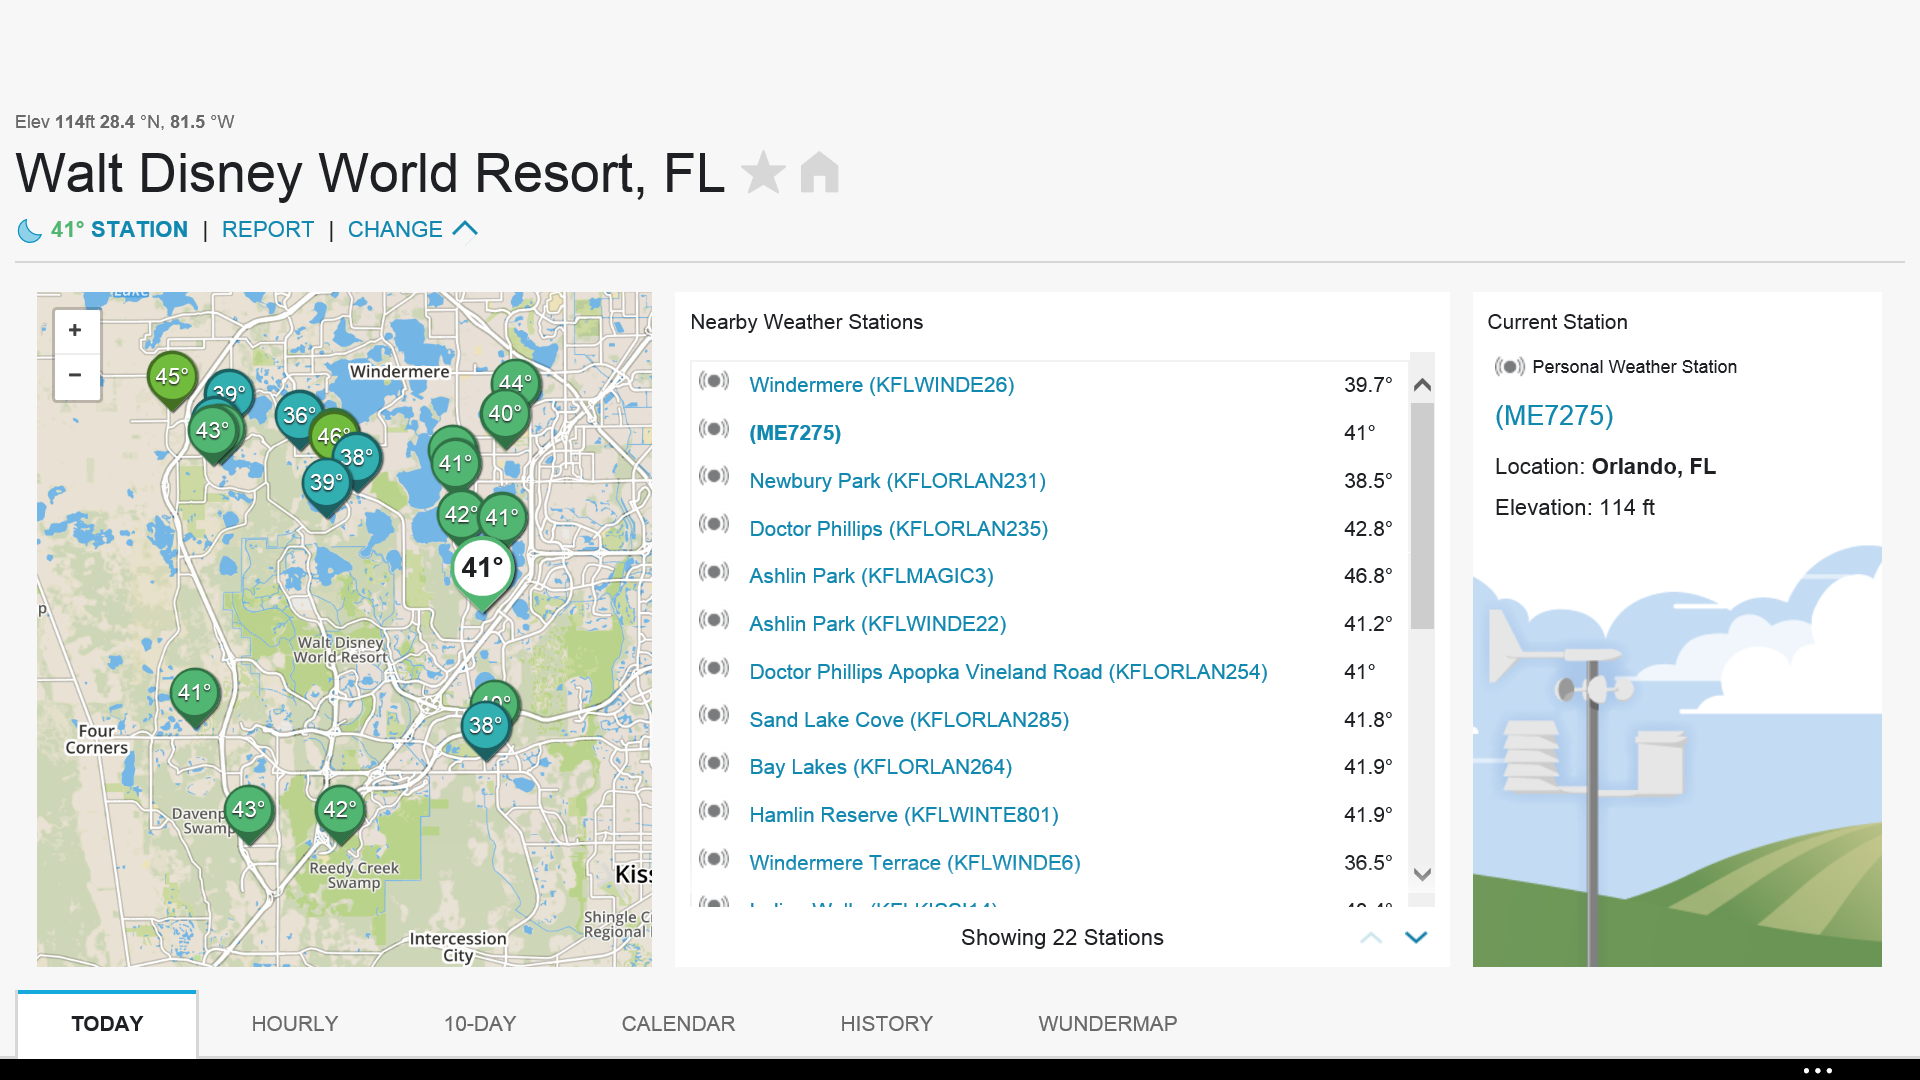This screenshot has width=1920, height=1080.
Task: Click the home location icon
Action: (819, 173)
